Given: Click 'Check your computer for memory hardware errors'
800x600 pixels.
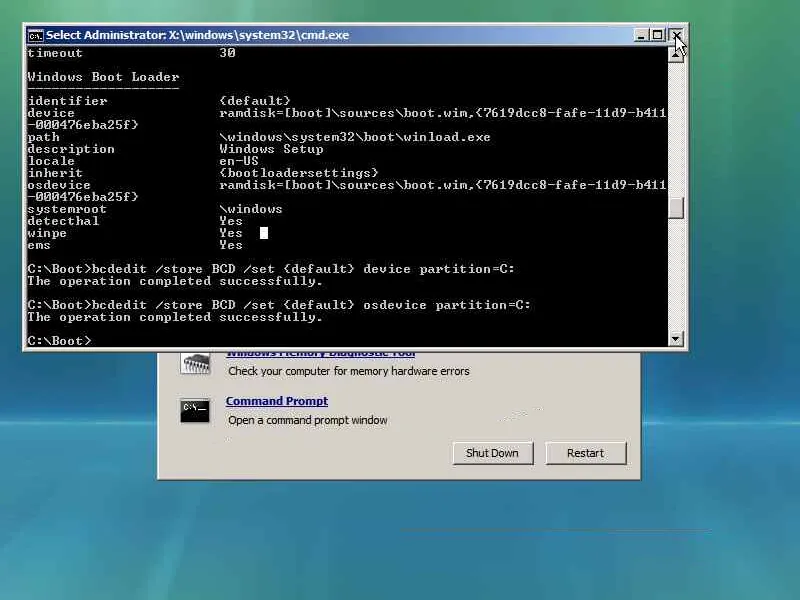Looking at the screenshot, I should (348, 371).
